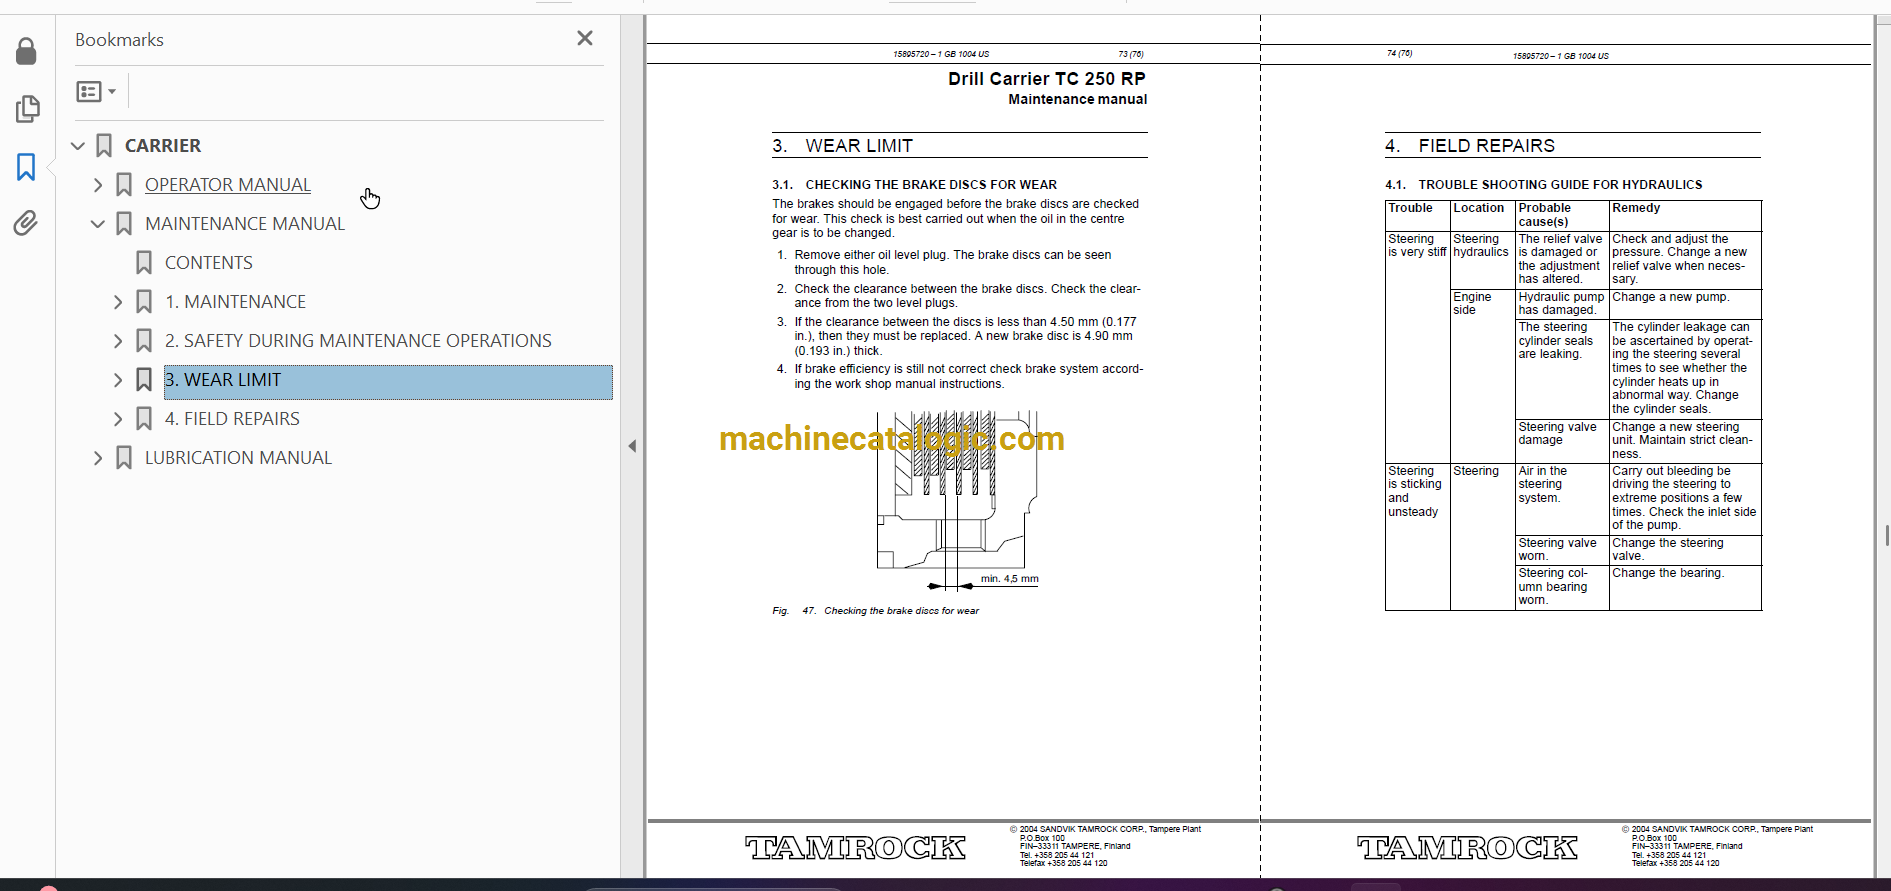Expand the 1. MAINTENANCE bookmark

[x=118, y=302]
